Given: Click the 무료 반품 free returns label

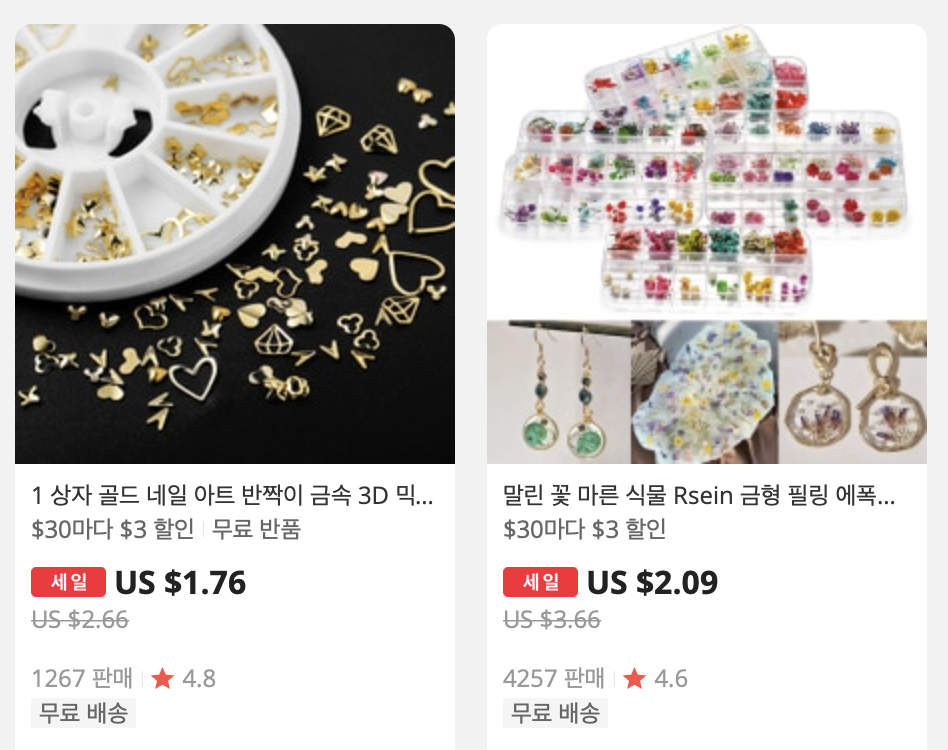Looking at the screenshot, I should point(256,529).
